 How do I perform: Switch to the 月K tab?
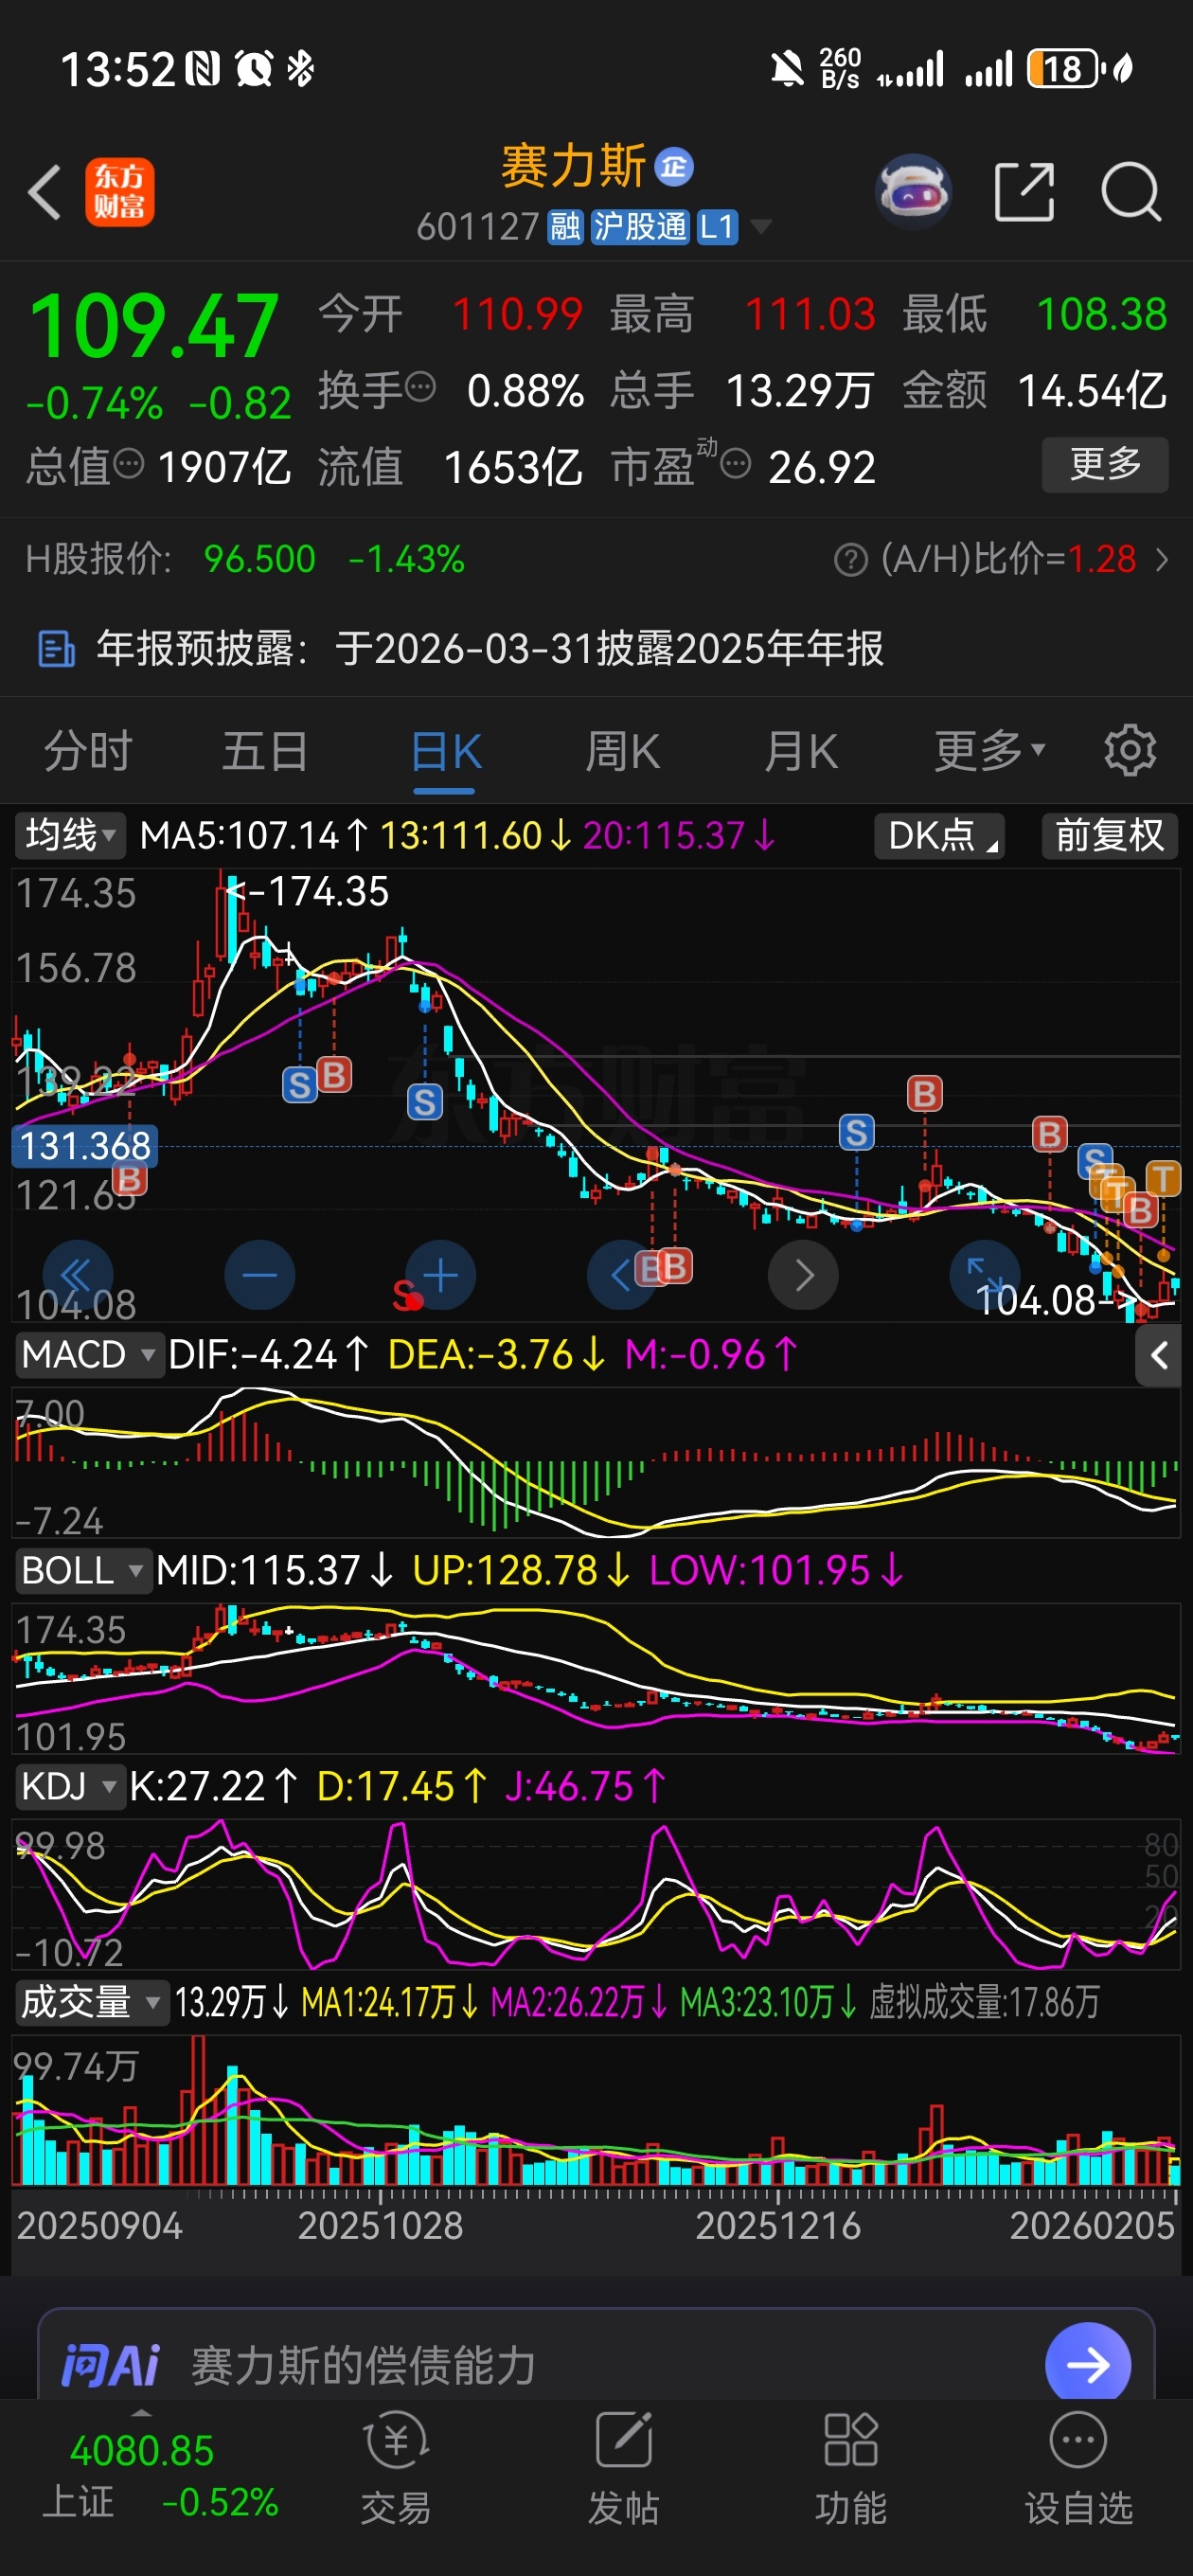pos(800,751)
